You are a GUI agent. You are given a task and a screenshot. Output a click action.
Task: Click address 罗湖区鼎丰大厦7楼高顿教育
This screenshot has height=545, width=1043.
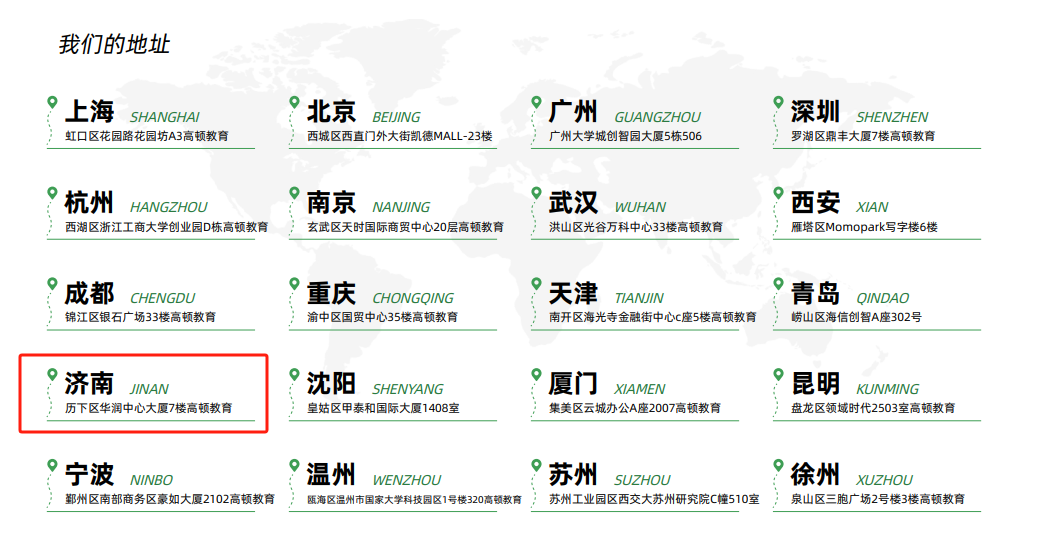click(863, 136)
